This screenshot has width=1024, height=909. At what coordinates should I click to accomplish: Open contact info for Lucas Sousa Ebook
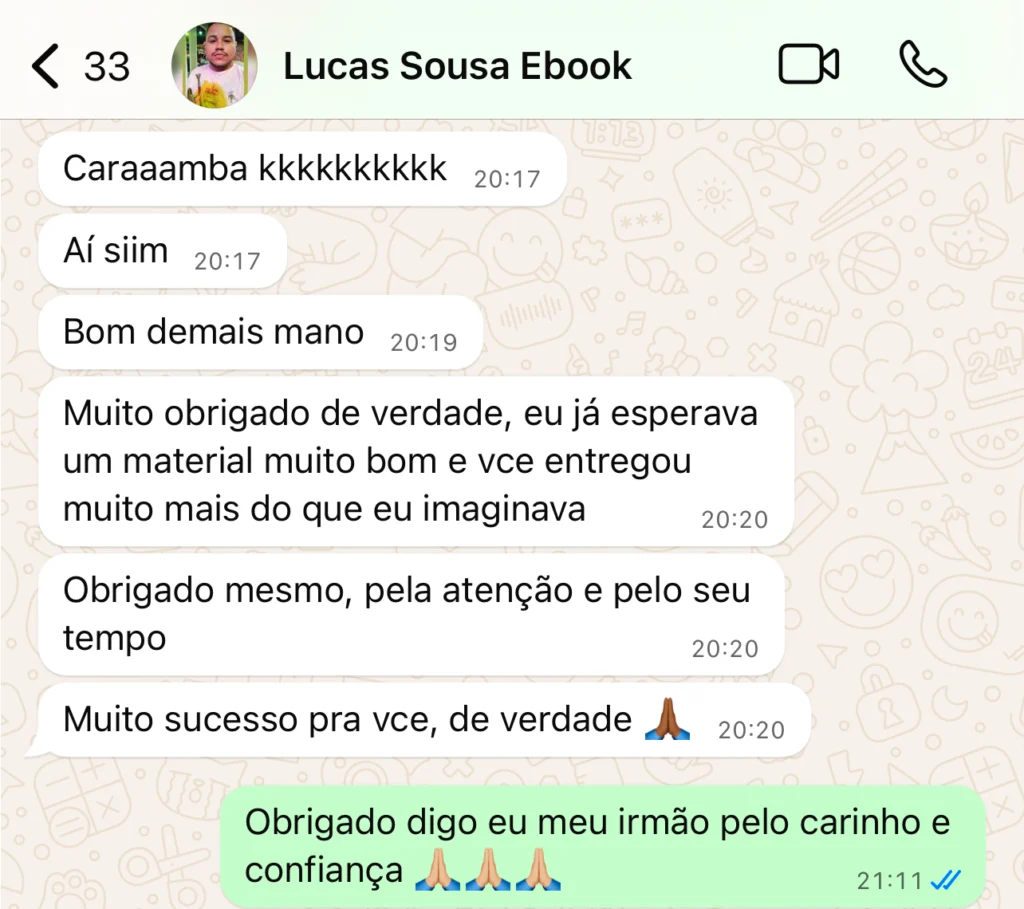(457, 66)
